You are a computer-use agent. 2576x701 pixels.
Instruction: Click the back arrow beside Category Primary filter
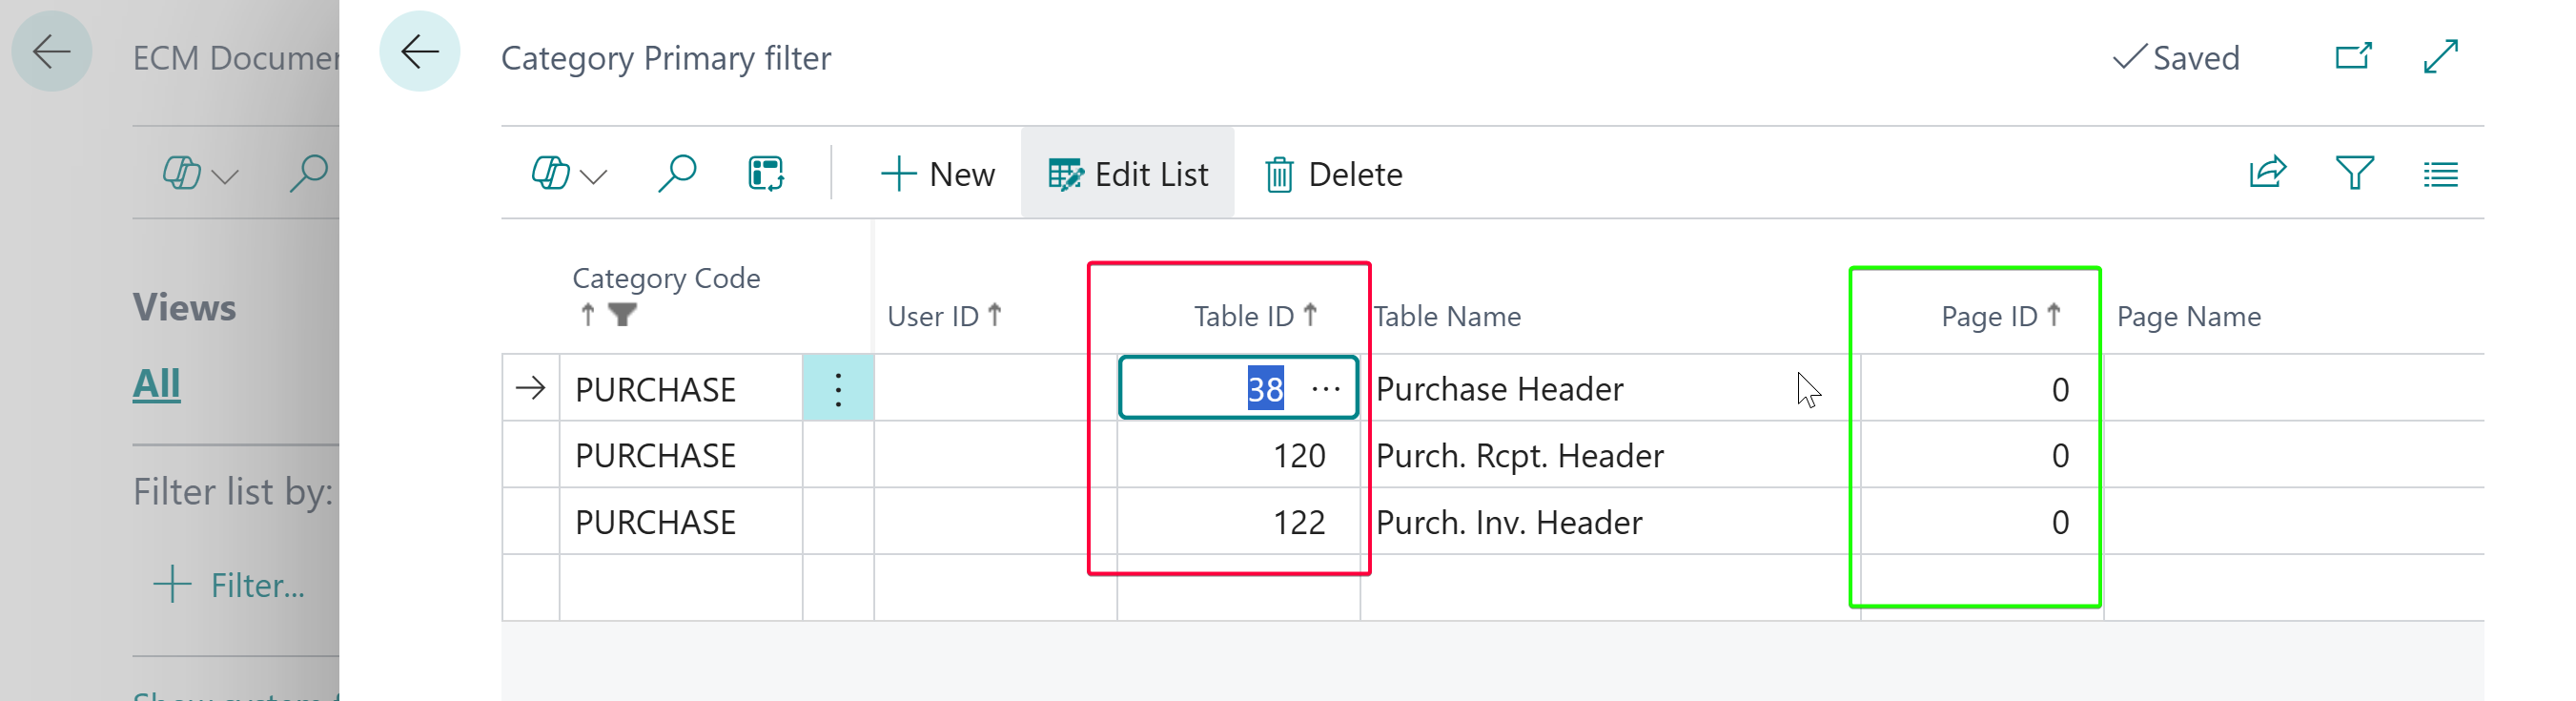tap(419, 52)
